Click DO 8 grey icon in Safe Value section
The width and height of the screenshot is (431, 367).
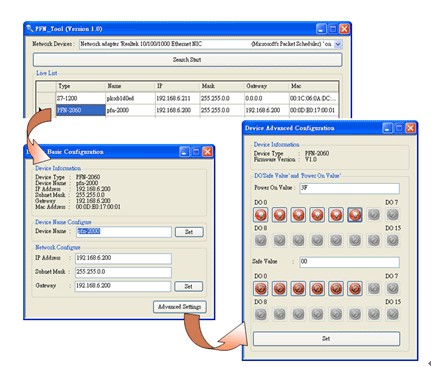coord(261,314)
